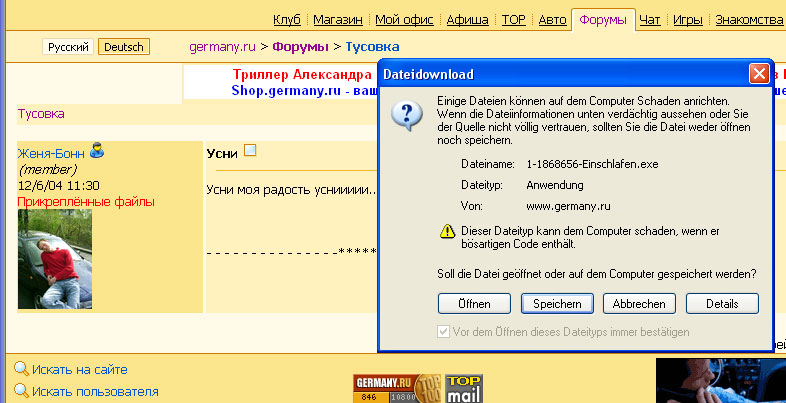
Task: Open Женя-Бонн user profile link
Action: pyautogui.click(x=51, y=153)
